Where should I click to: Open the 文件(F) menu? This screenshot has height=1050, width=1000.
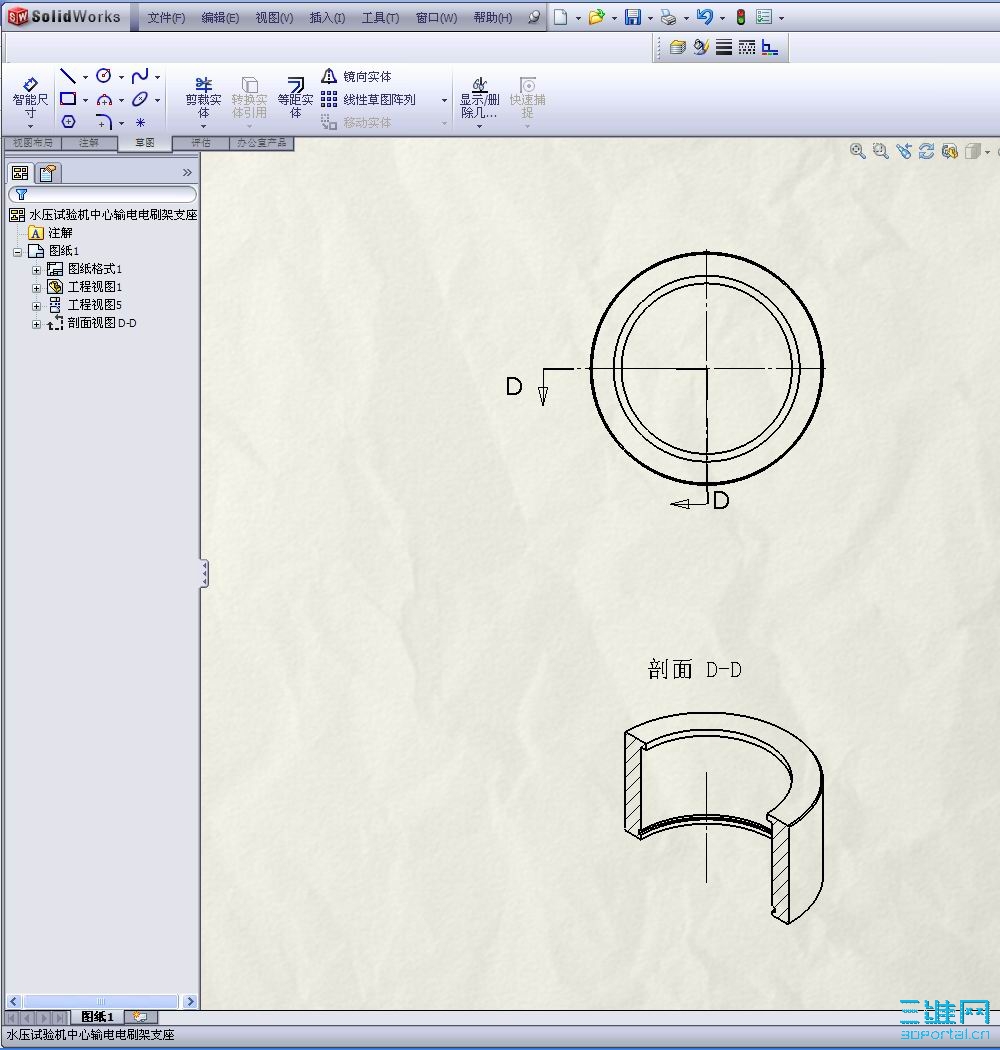[x=166, y=17]
